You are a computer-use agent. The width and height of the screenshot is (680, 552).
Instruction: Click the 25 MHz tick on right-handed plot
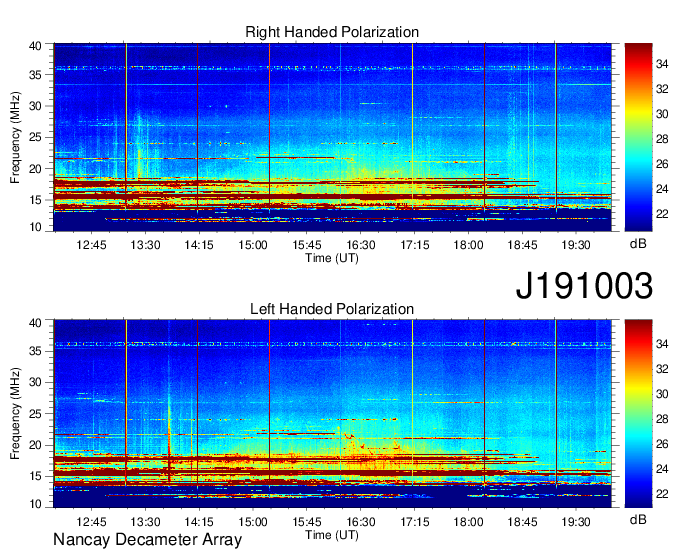35,137
